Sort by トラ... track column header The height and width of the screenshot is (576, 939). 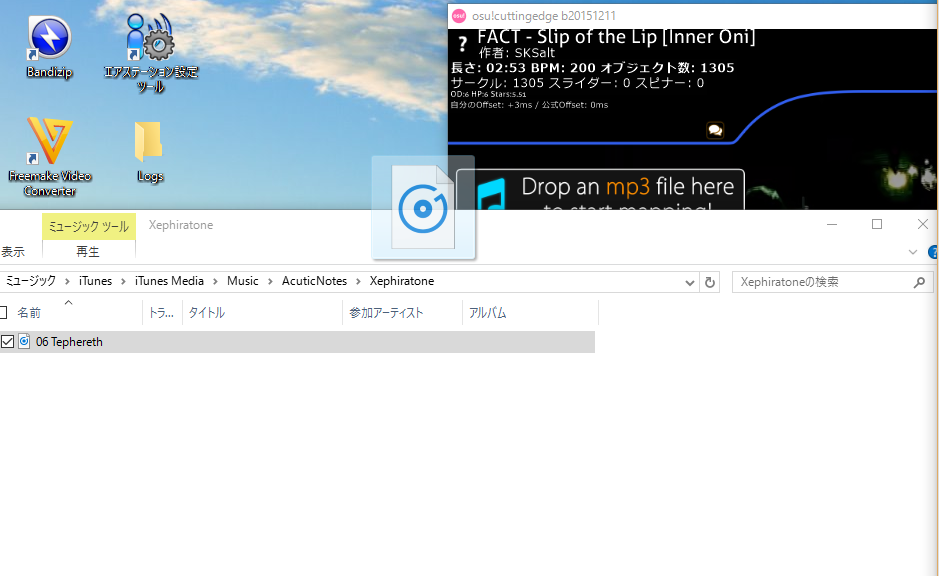coord(162,312)
